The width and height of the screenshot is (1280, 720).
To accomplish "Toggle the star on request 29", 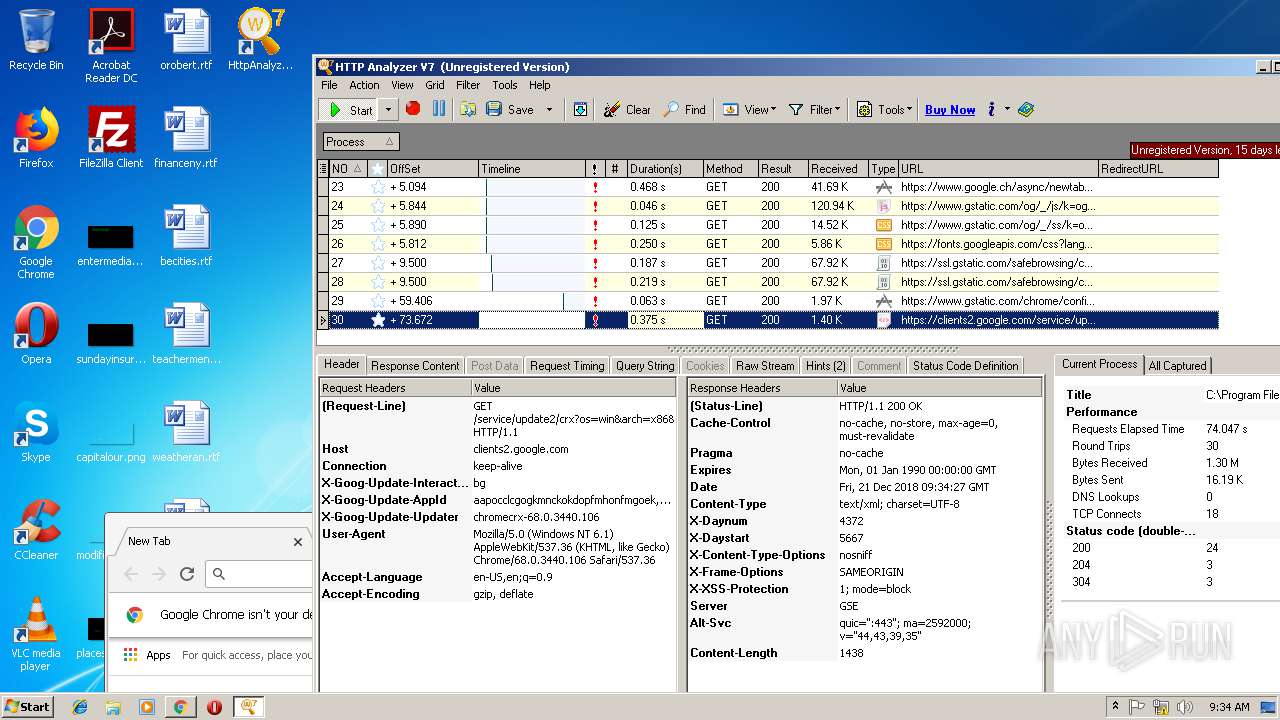I will (378, 301).
